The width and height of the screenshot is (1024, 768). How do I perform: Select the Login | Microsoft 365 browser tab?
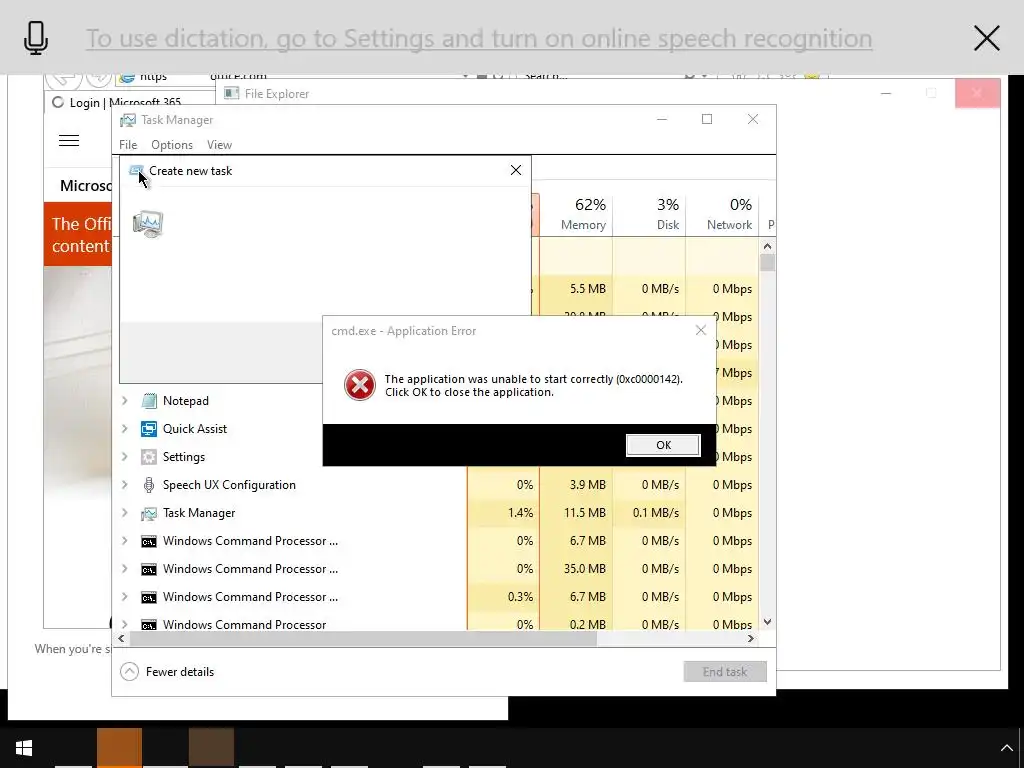[x=125, y=103]
